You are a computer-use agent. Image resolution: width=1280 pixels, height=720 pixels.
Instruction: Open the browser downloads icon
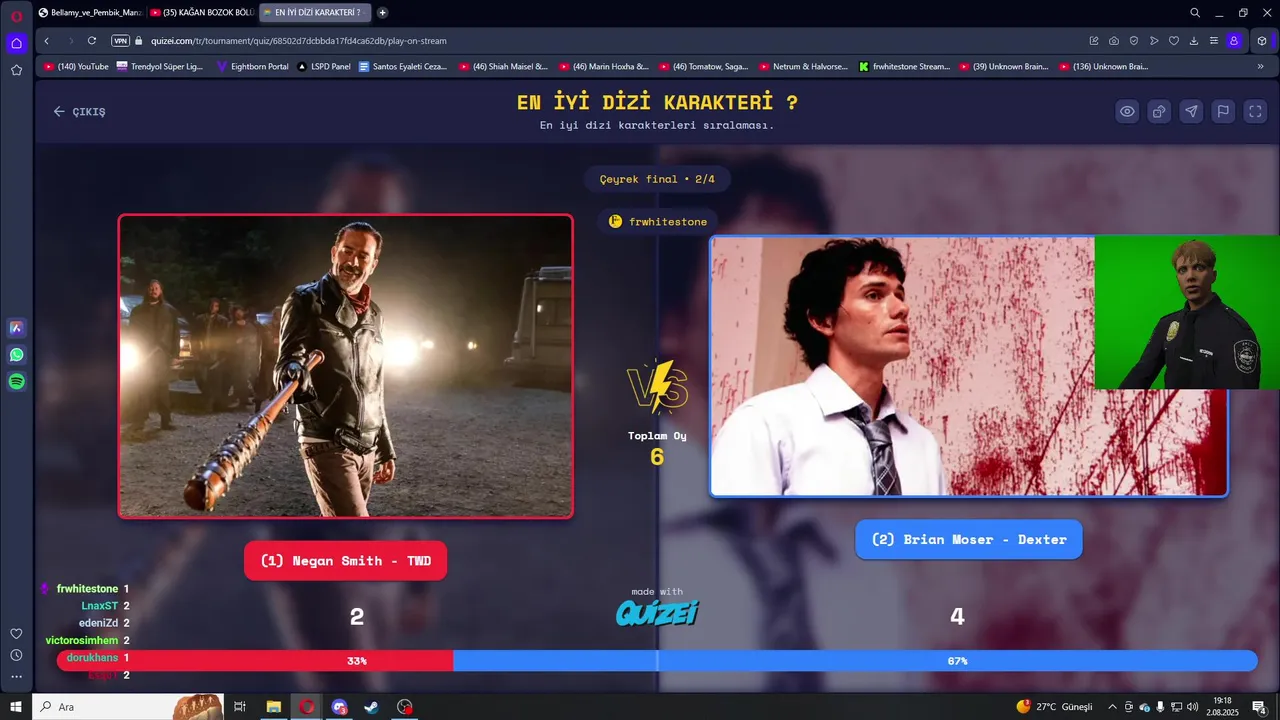click(1194, 41)
